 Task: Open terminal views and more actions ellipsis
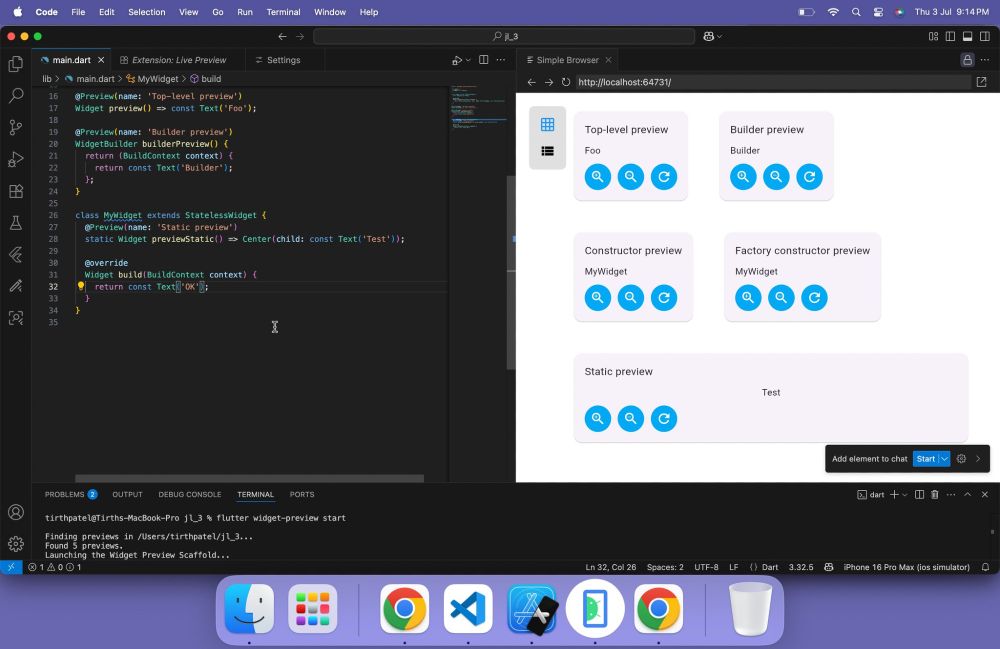point(951,495)
